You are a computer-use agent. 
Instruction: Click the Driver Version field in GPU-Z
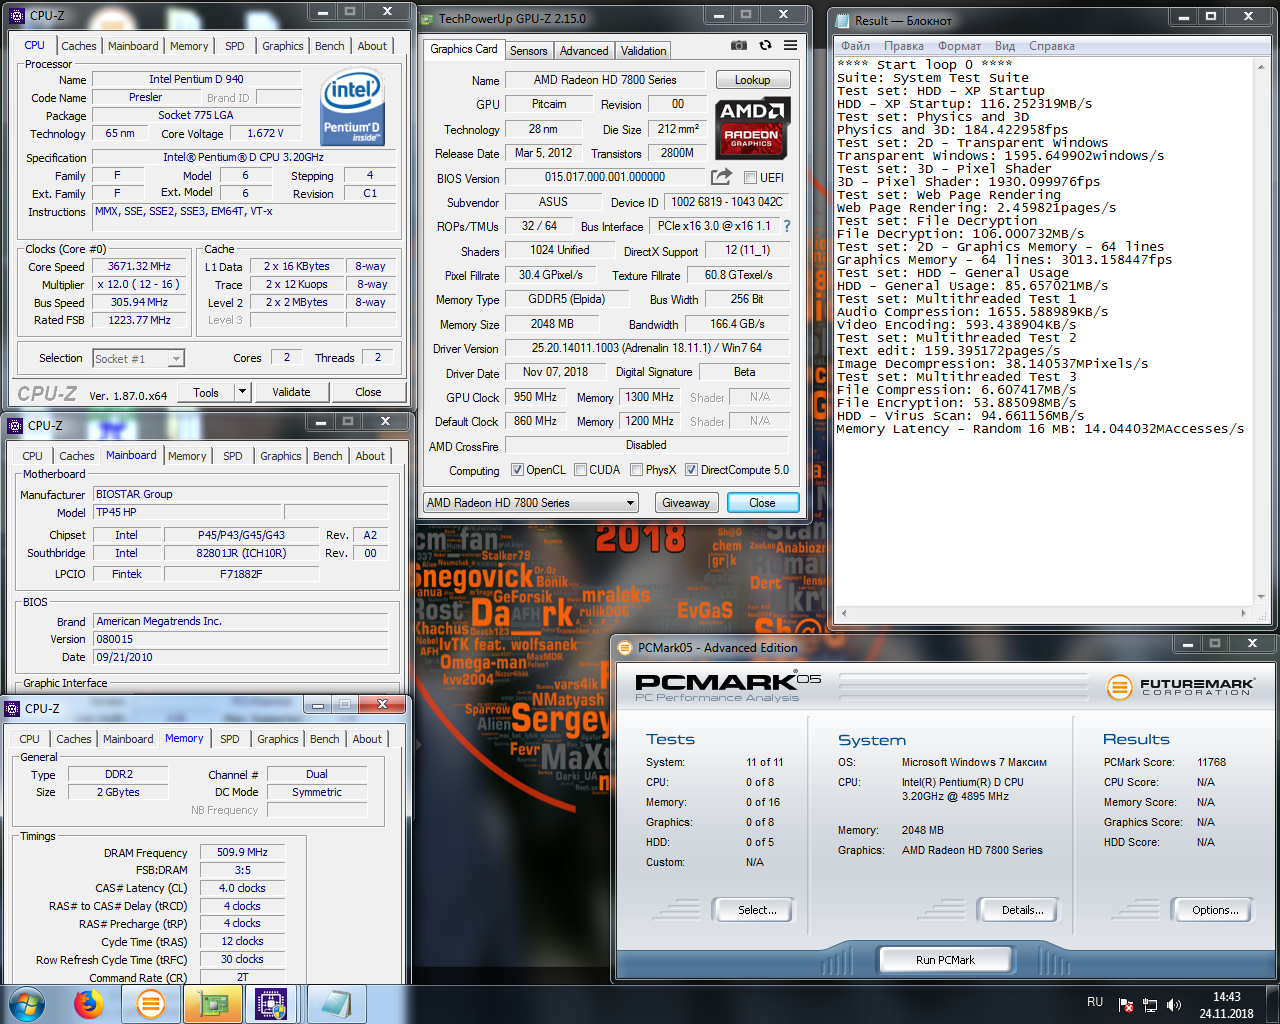click(x=646, y=348)
